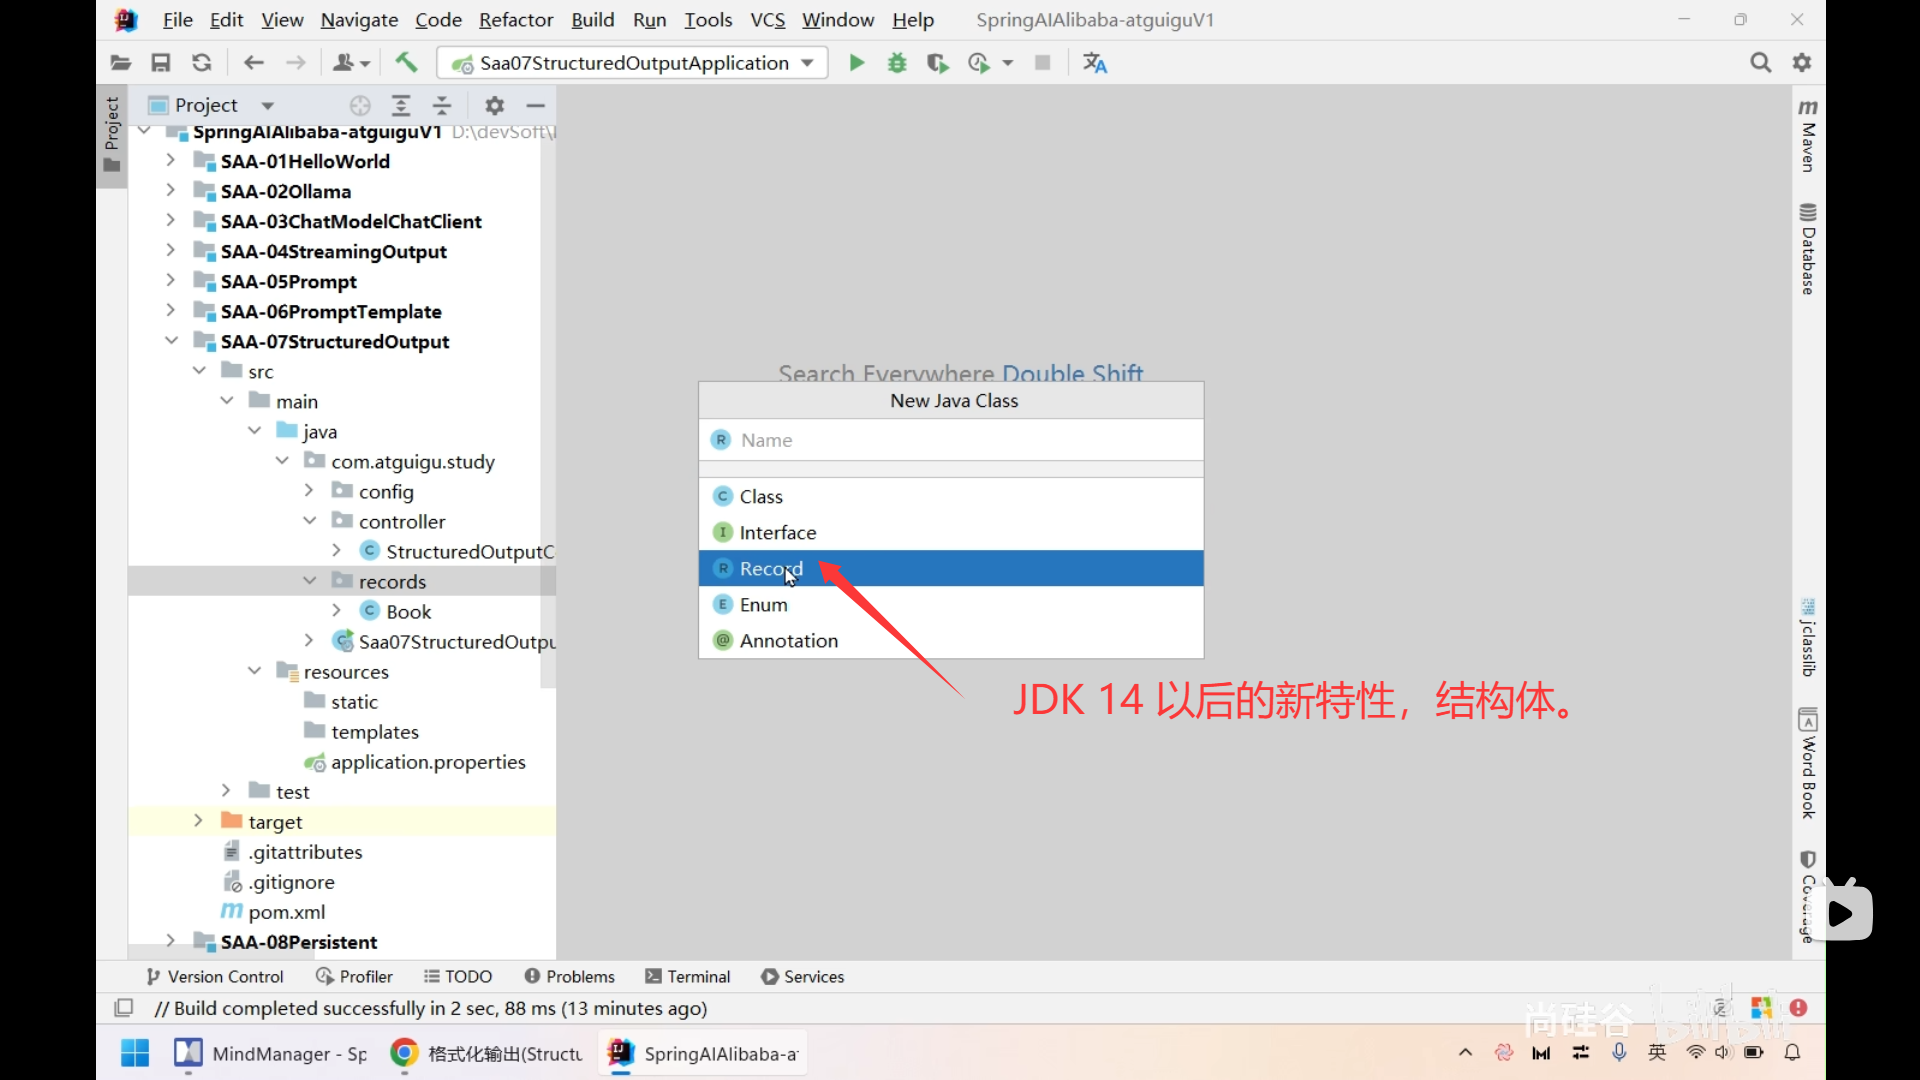
Task: Click the Build project hammer icon
Action: click(x=406, y=63)
